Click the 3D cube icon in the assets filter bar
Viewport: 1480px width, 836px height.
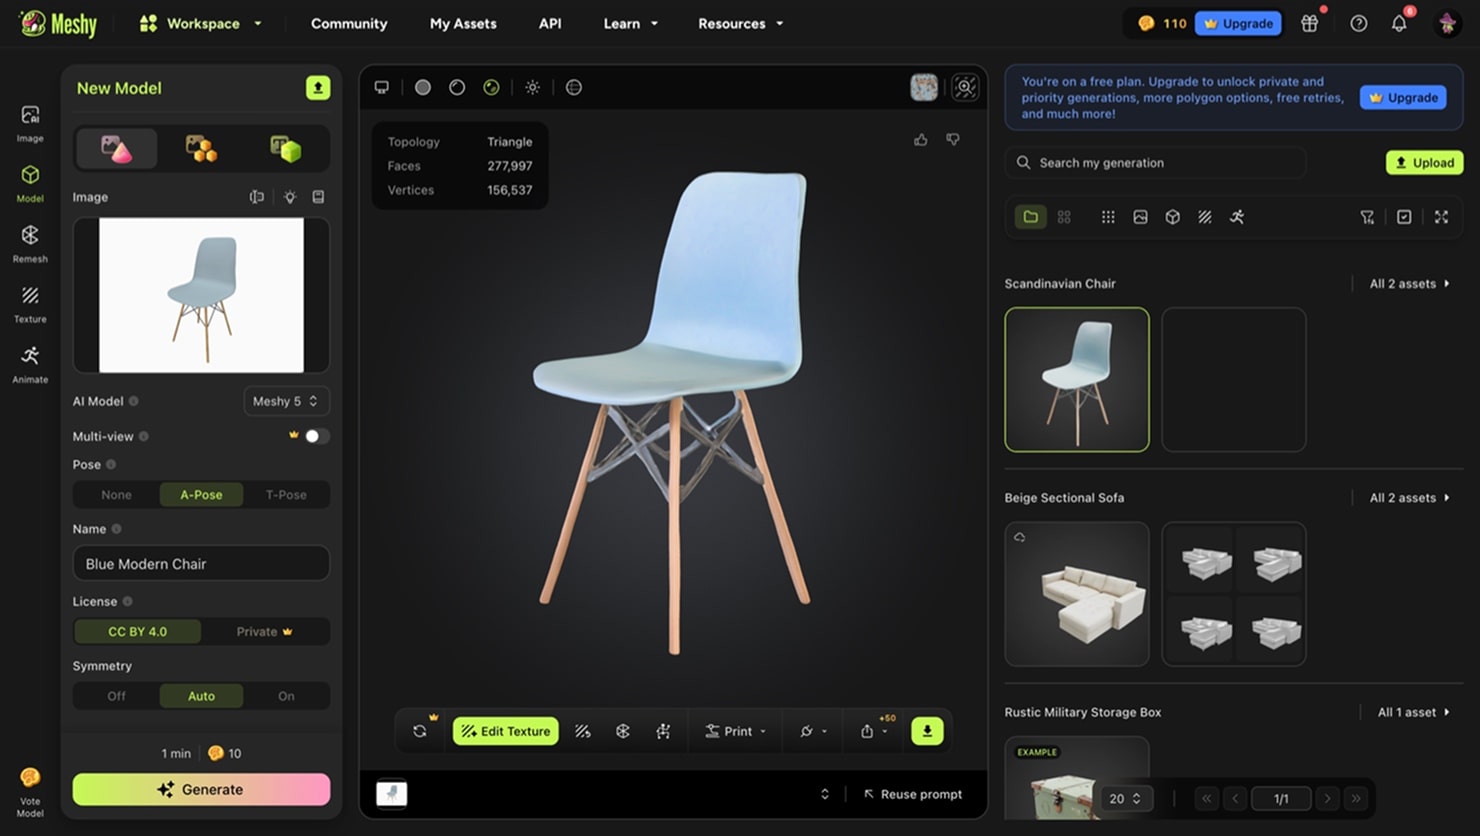click(x=1172, y=216)
